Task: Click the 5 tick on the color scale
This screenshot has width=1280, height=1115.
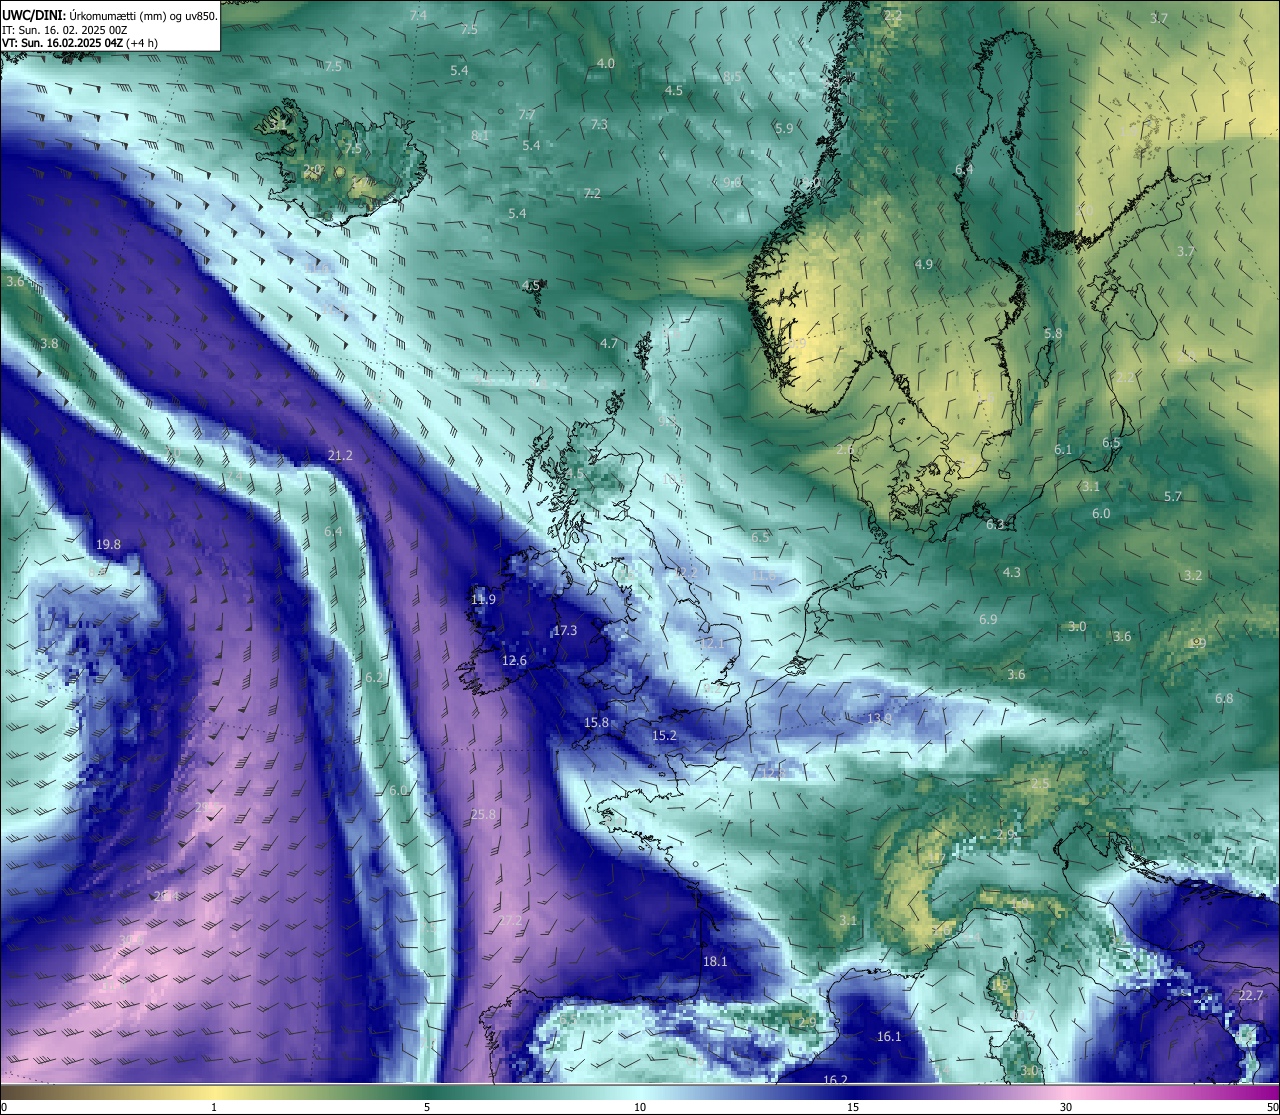Action: [427, 1107]
